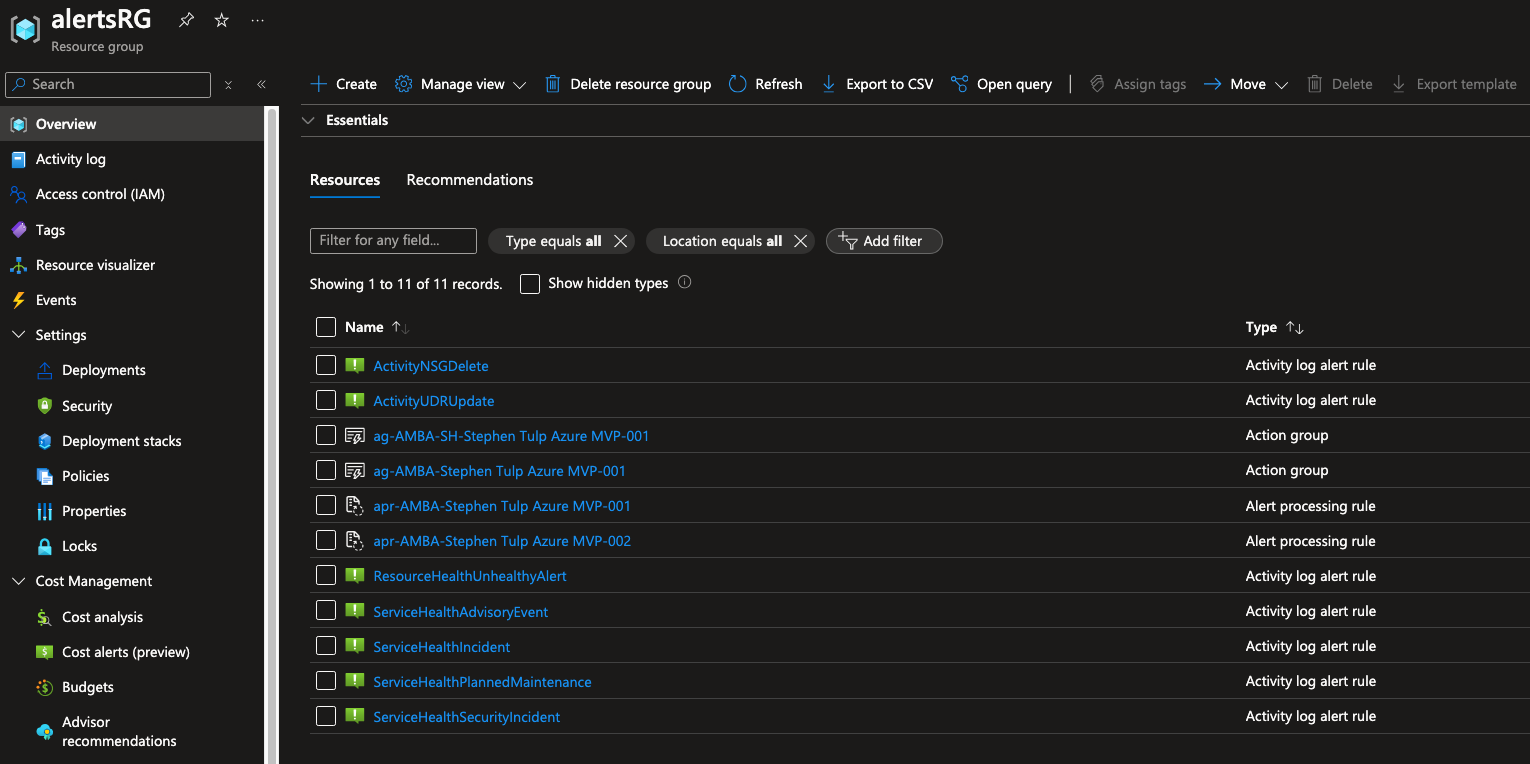Open Policies in the sidebar menu
Screen dimensions: 1530x764
click(86, 476)
